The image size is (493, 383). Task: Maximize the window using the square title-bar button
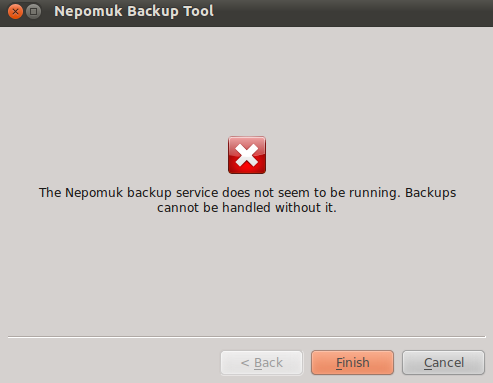(x=33, y=12)
